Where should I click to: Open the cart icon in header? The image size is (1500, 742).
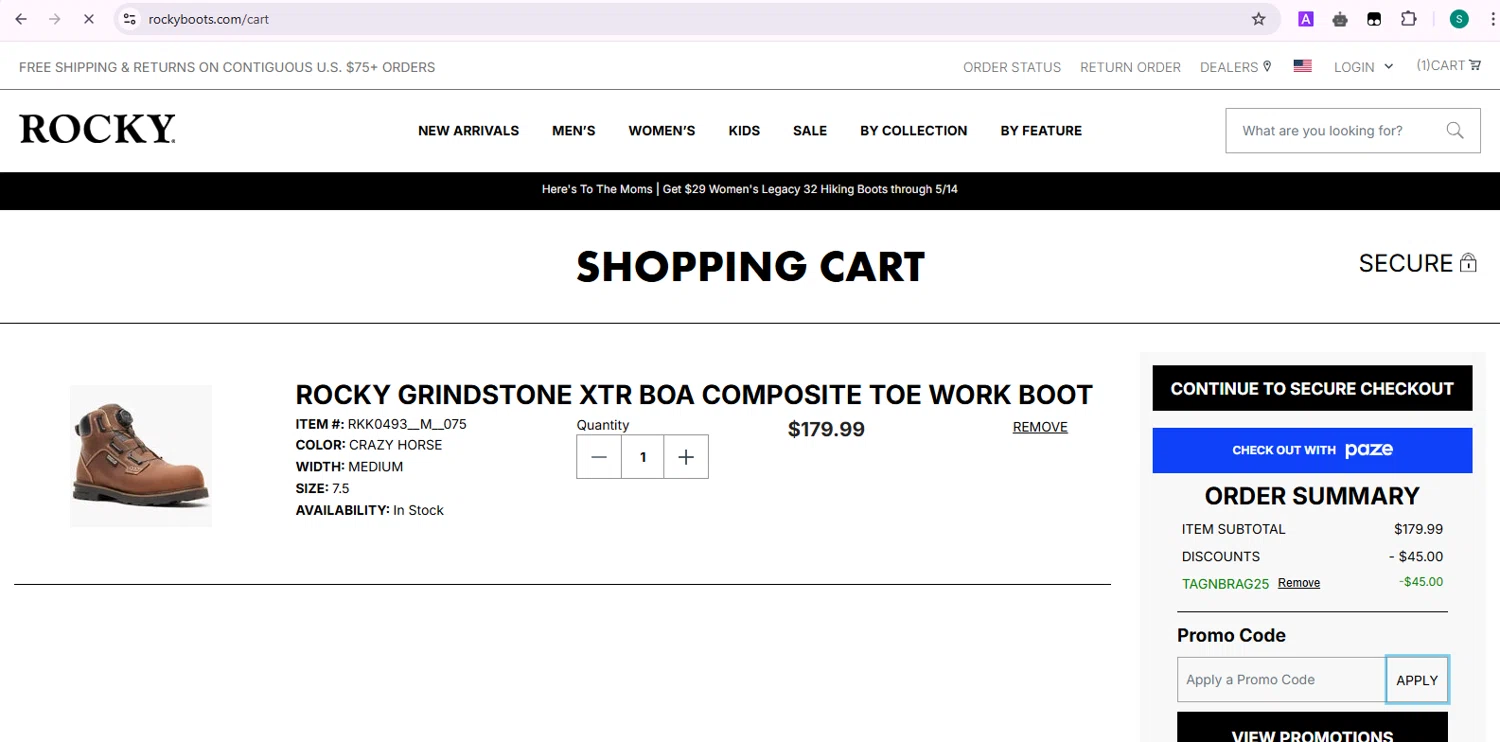click(x=1475, y=66)
